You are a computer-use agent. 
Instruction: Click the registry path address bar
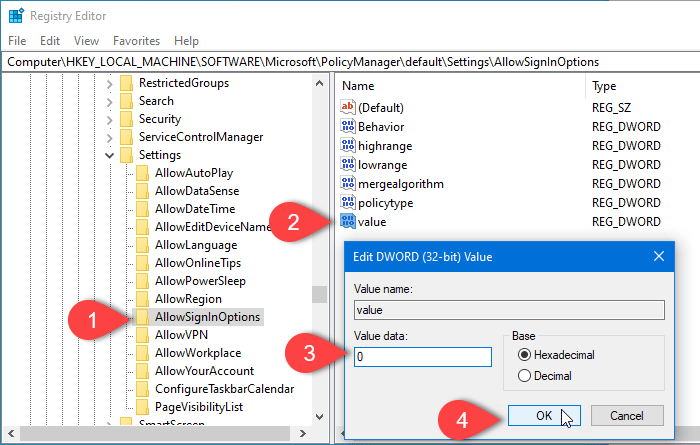[350, 62]
